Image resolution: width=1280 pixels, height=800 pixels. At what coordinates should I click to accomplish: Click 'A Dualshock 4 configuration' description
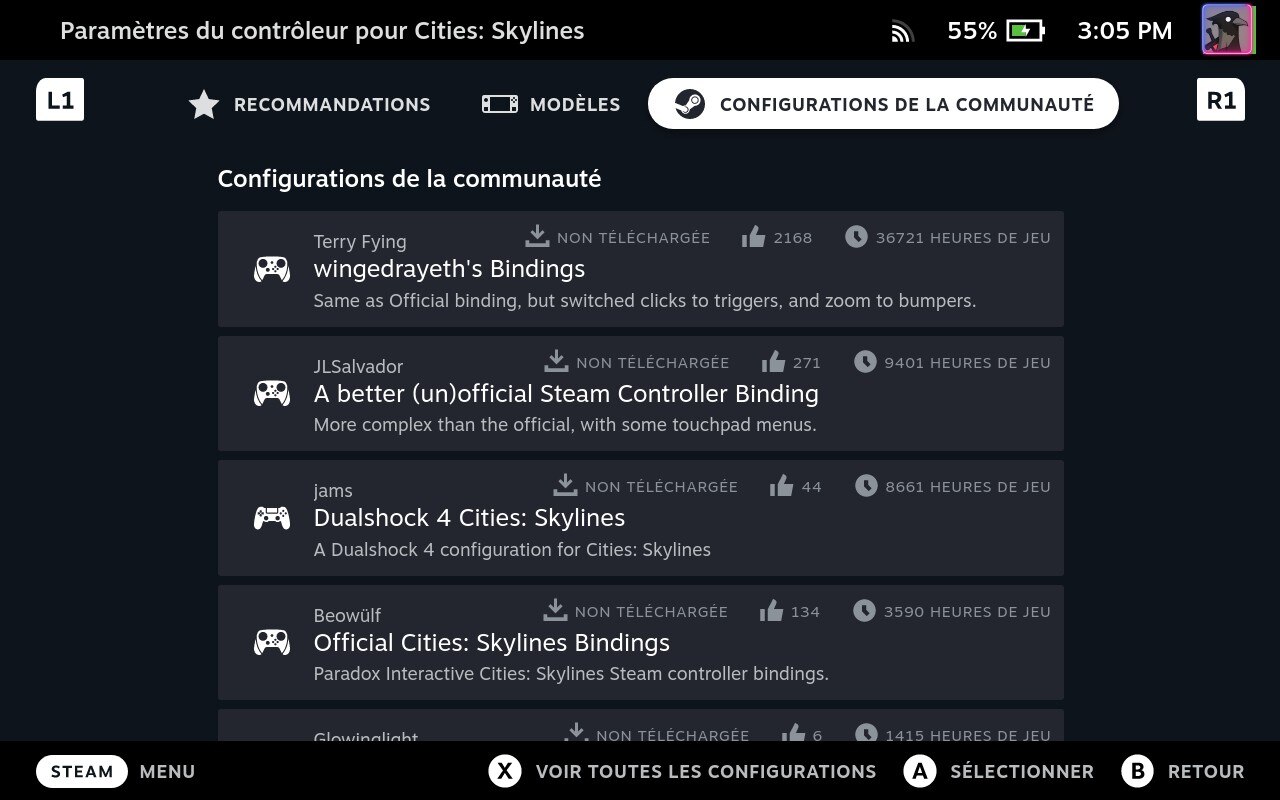(x=512, y=550)
